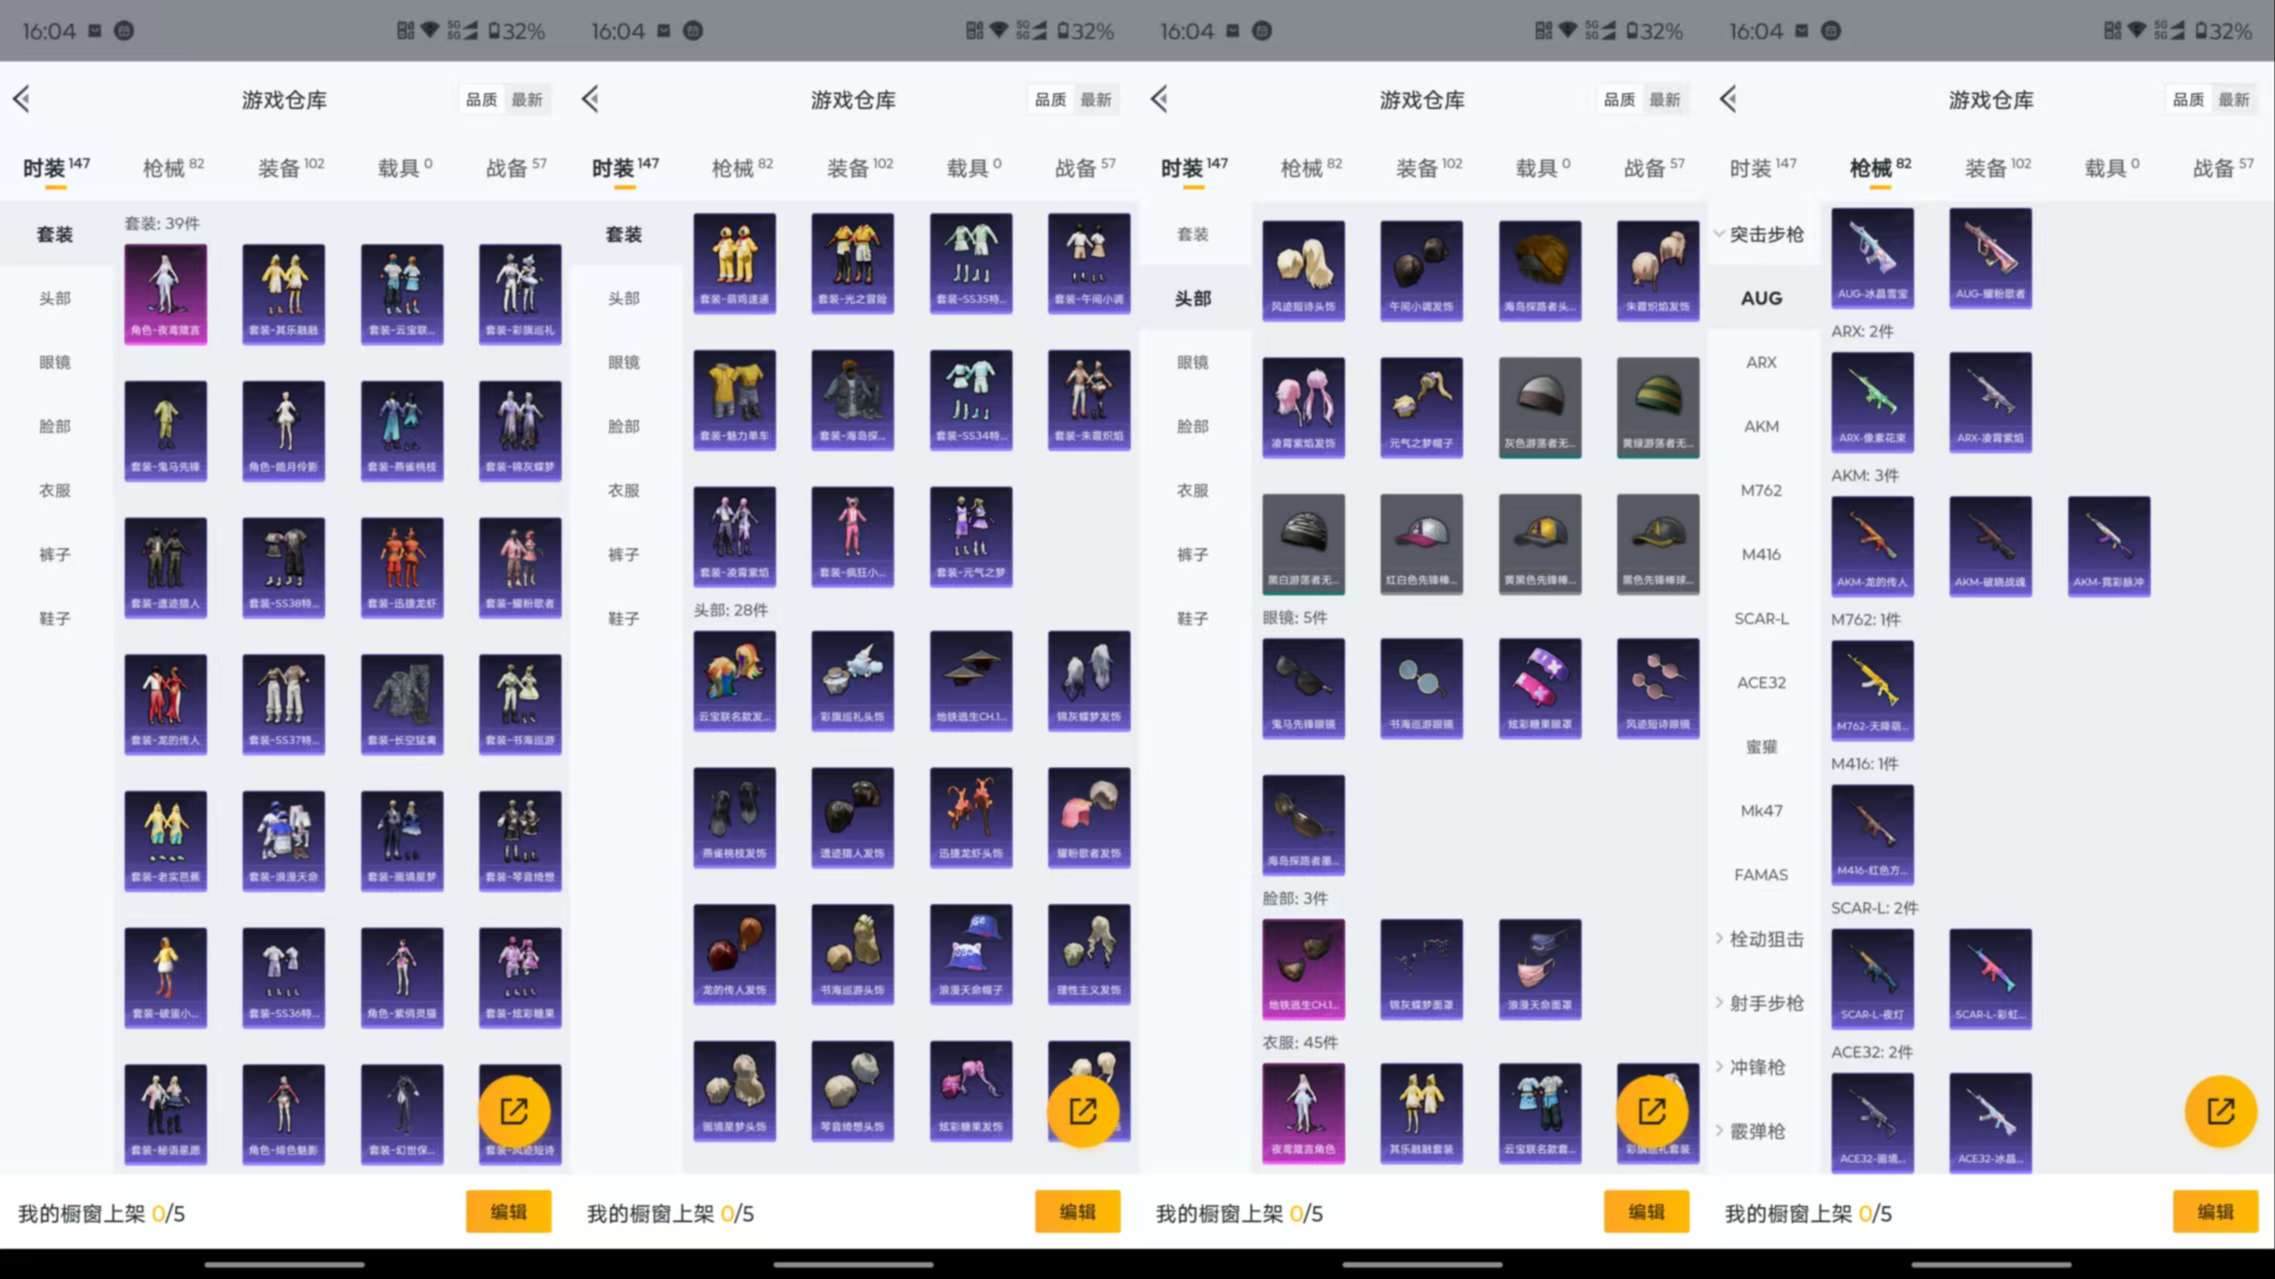Pick the M416 red rifle skin
The width and height of the screenshot is (2275, 1279).
[1872, 834]
